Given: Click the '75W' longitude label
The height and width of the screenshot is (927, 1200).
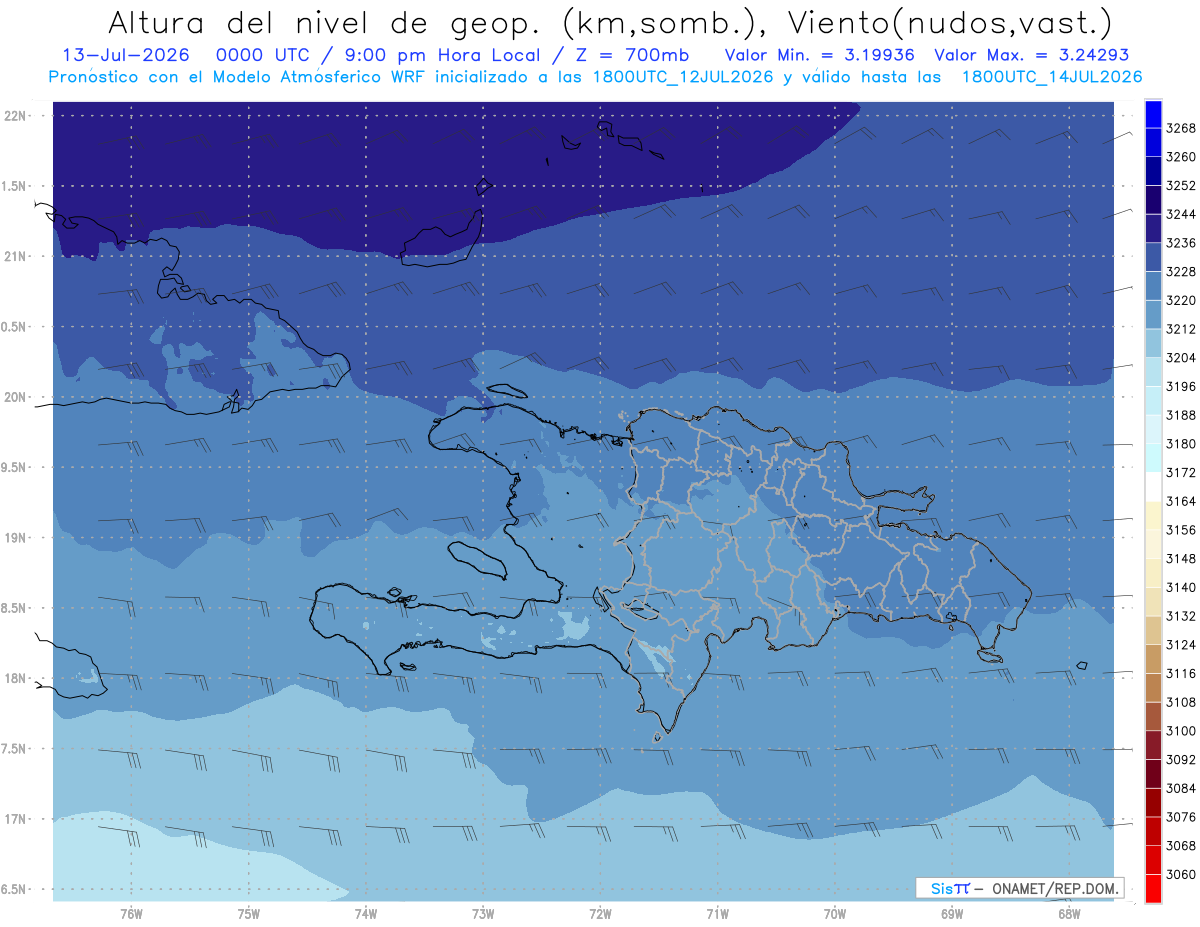Looking at the screenshot, I should [249, 914].
